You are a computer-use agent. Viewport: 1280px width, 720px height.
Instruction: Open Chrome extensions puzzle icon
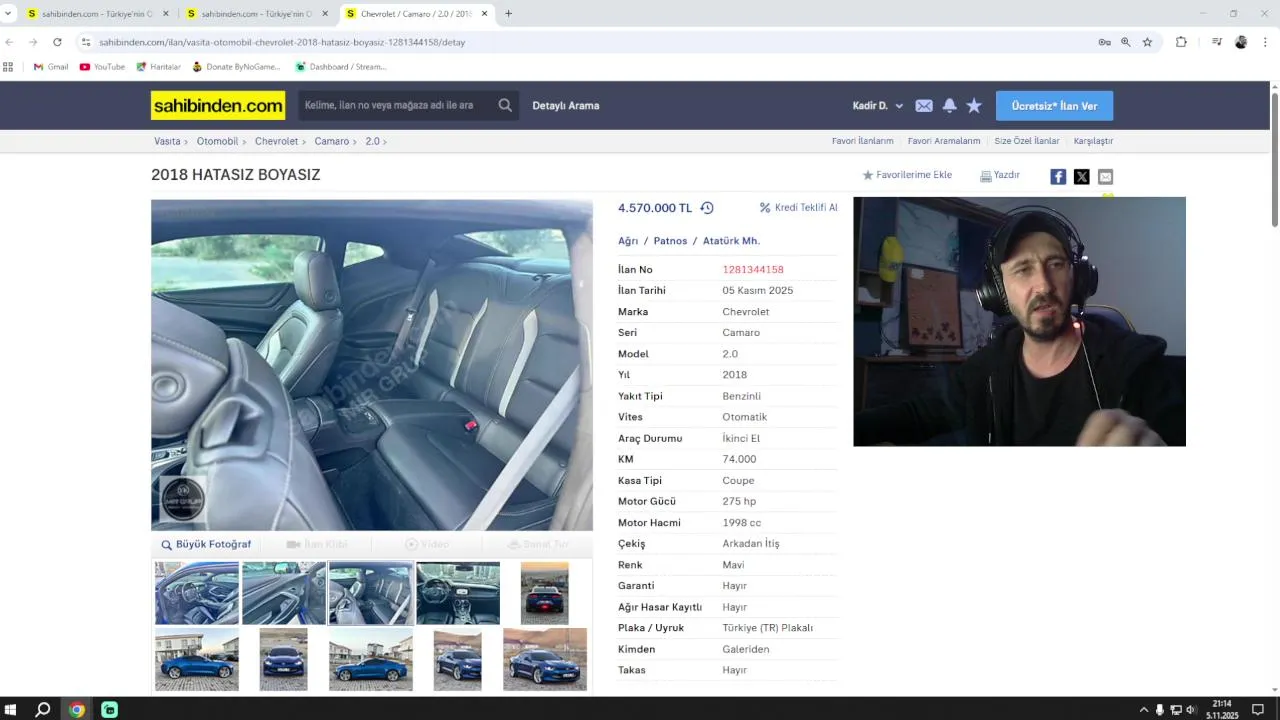[1181, 42]
